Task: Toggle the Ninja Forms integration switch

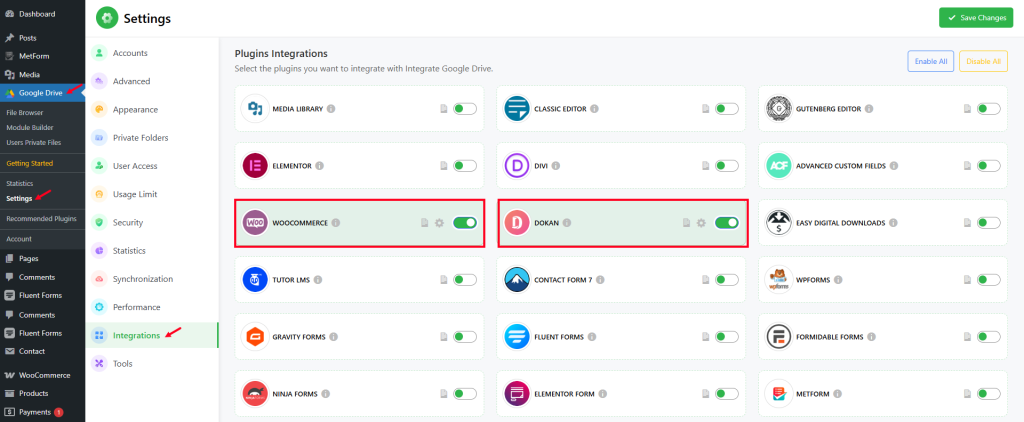Action: pyautogui.click(x=465, y=394)
